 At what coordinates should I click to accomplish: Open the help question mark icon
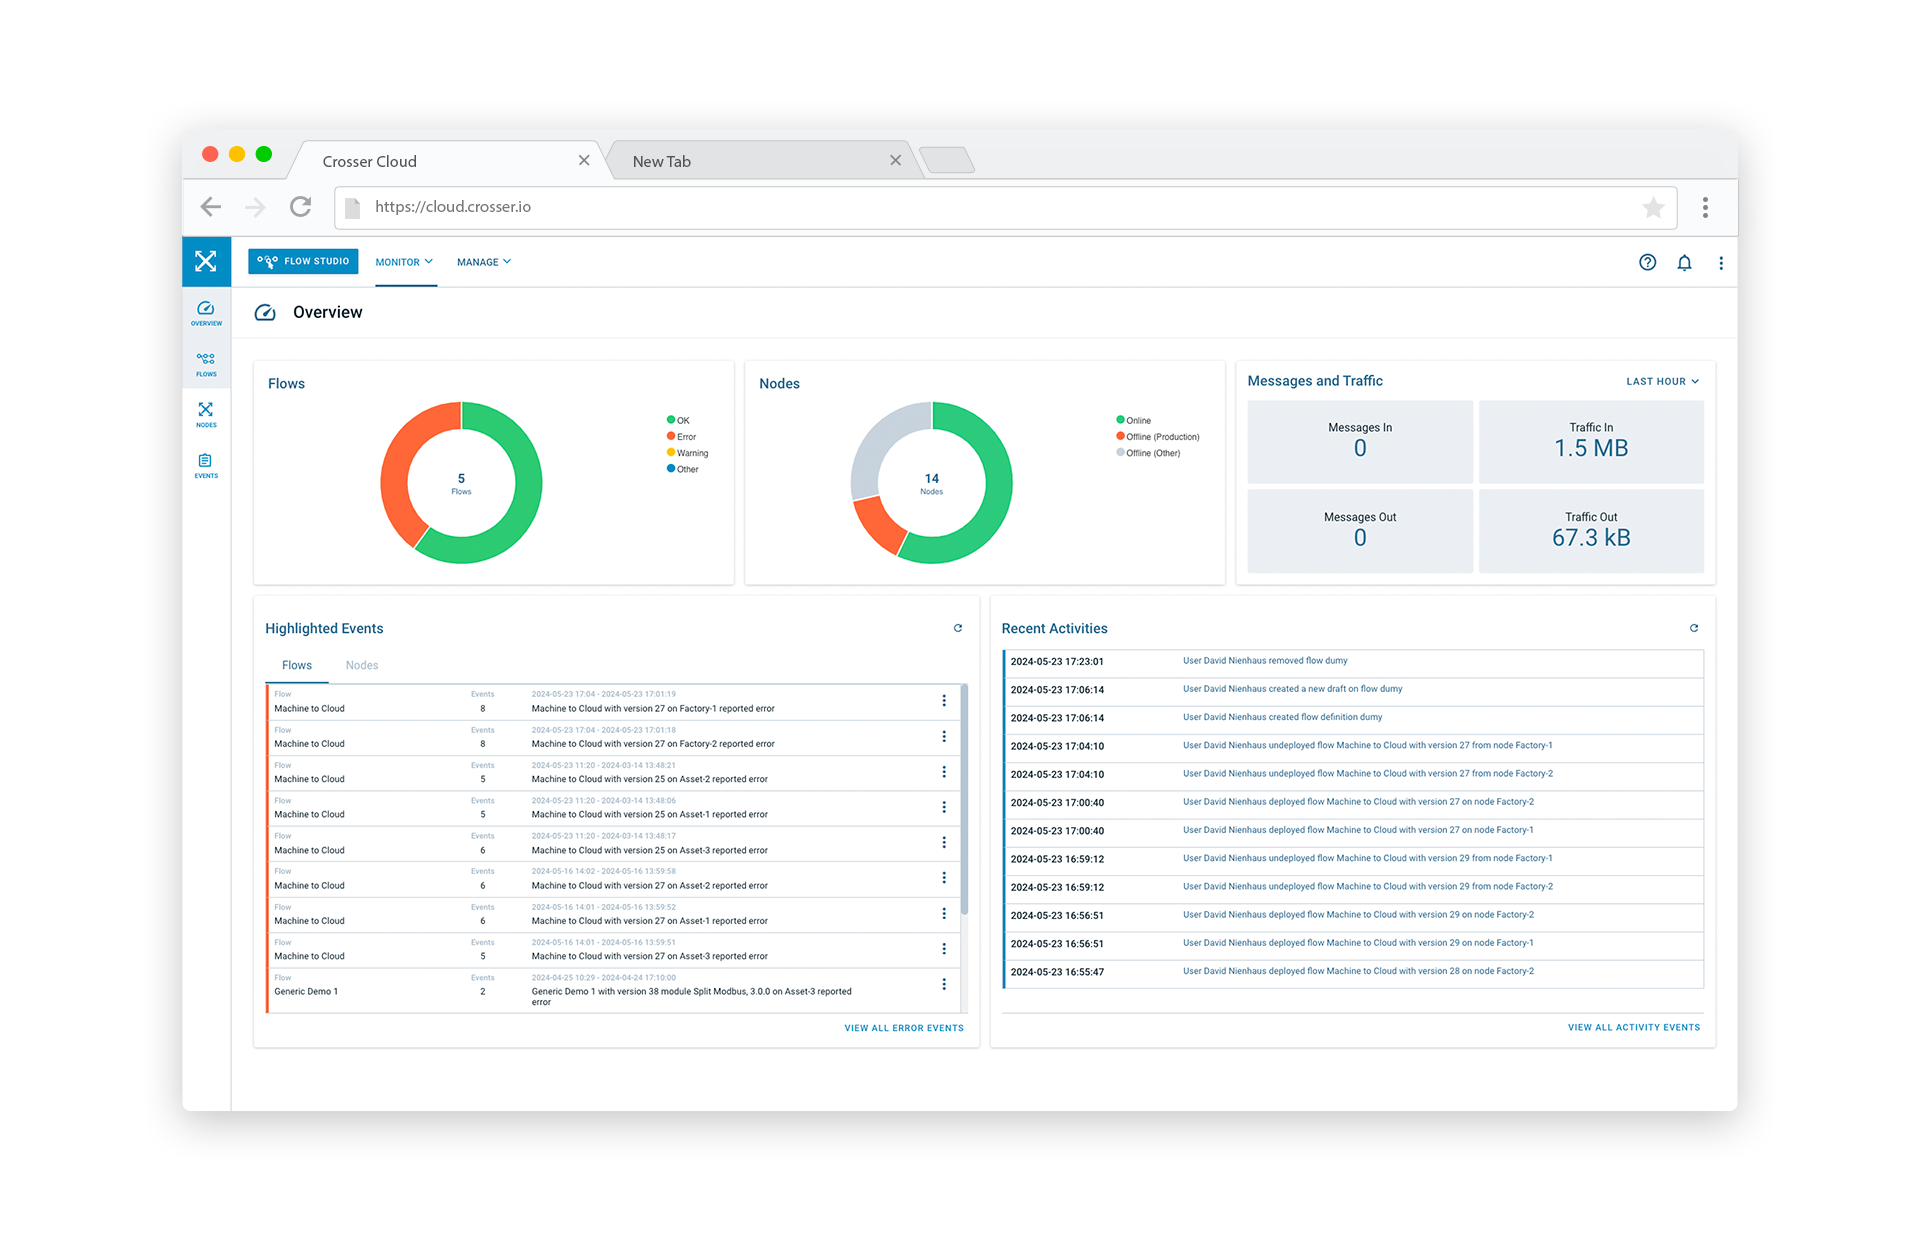[x=1648, y=262]
